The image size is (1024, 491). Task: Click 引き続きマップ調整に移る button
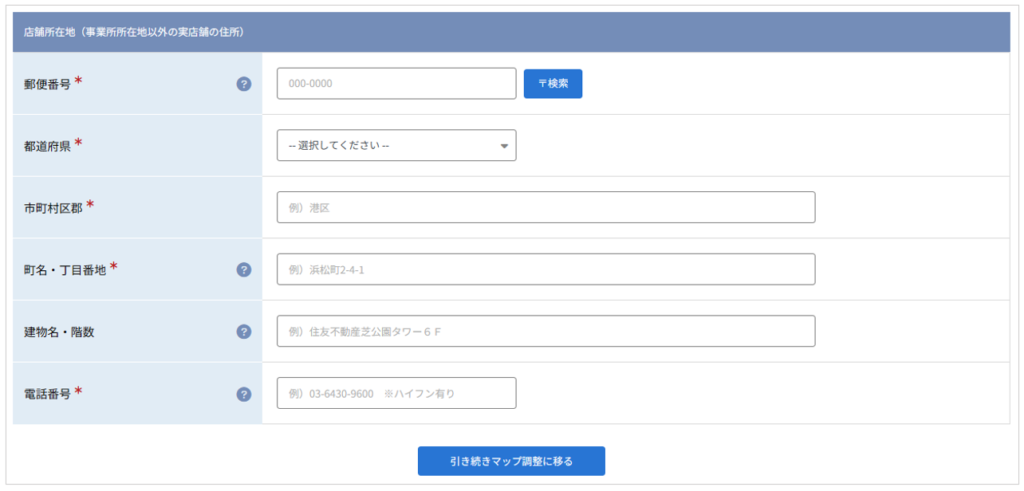511,461
